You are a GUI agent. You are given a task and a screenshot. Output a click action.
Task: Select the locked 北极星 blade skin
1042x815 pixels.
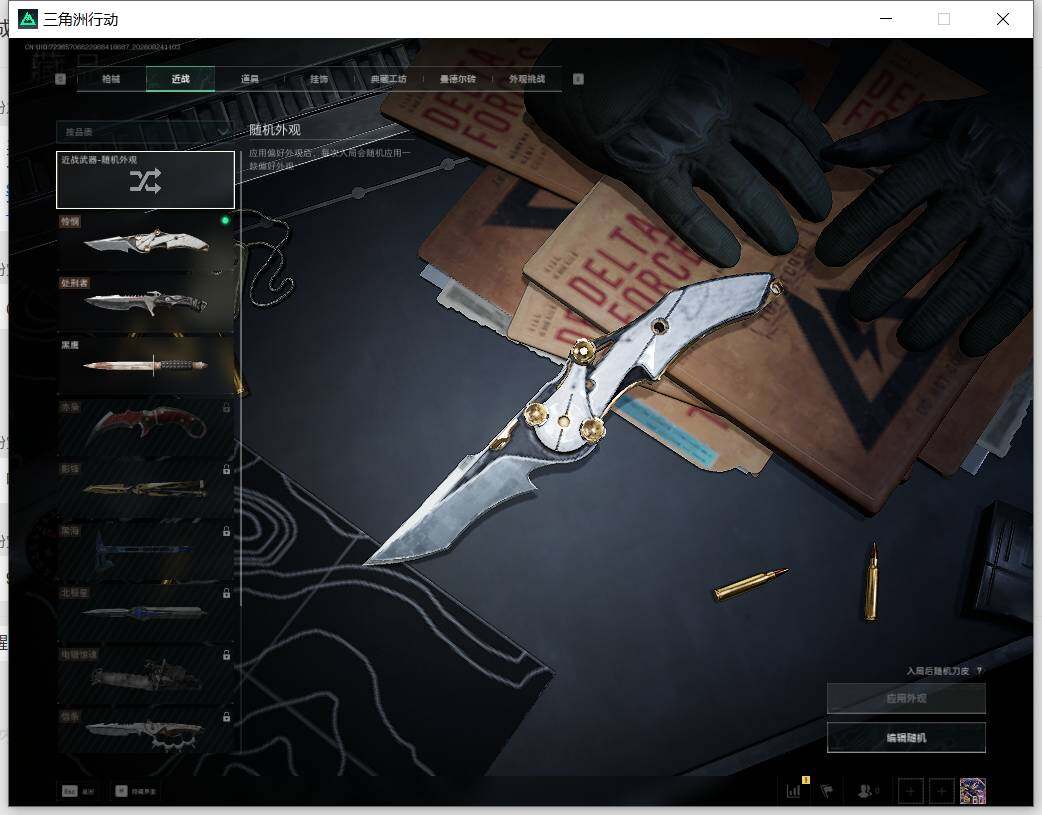pos(146,613)
